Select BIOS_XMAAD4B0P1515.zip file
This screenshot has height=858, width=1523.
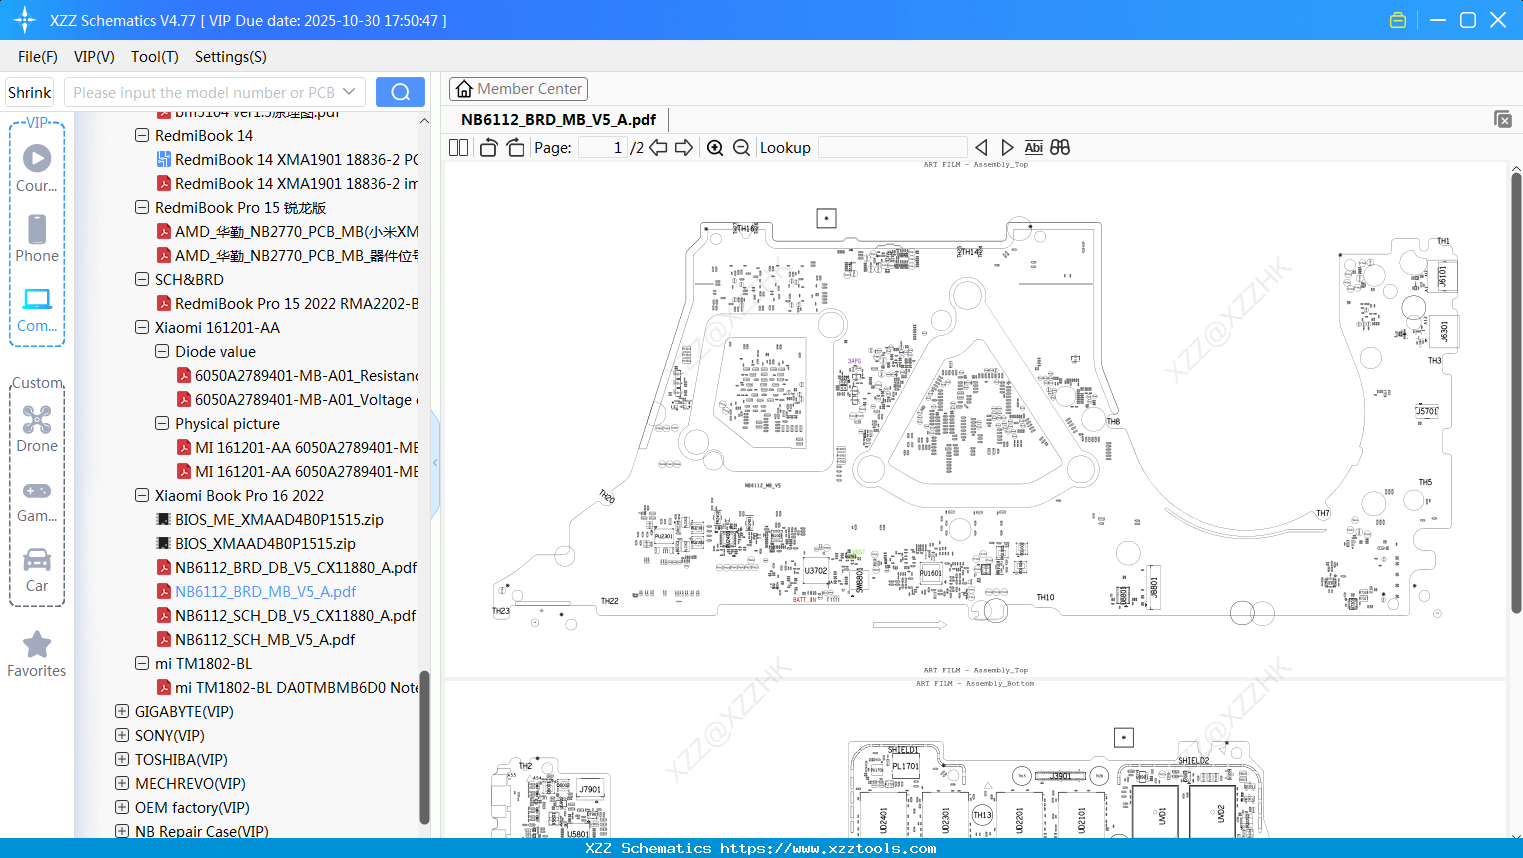click(x=256, y=543)
